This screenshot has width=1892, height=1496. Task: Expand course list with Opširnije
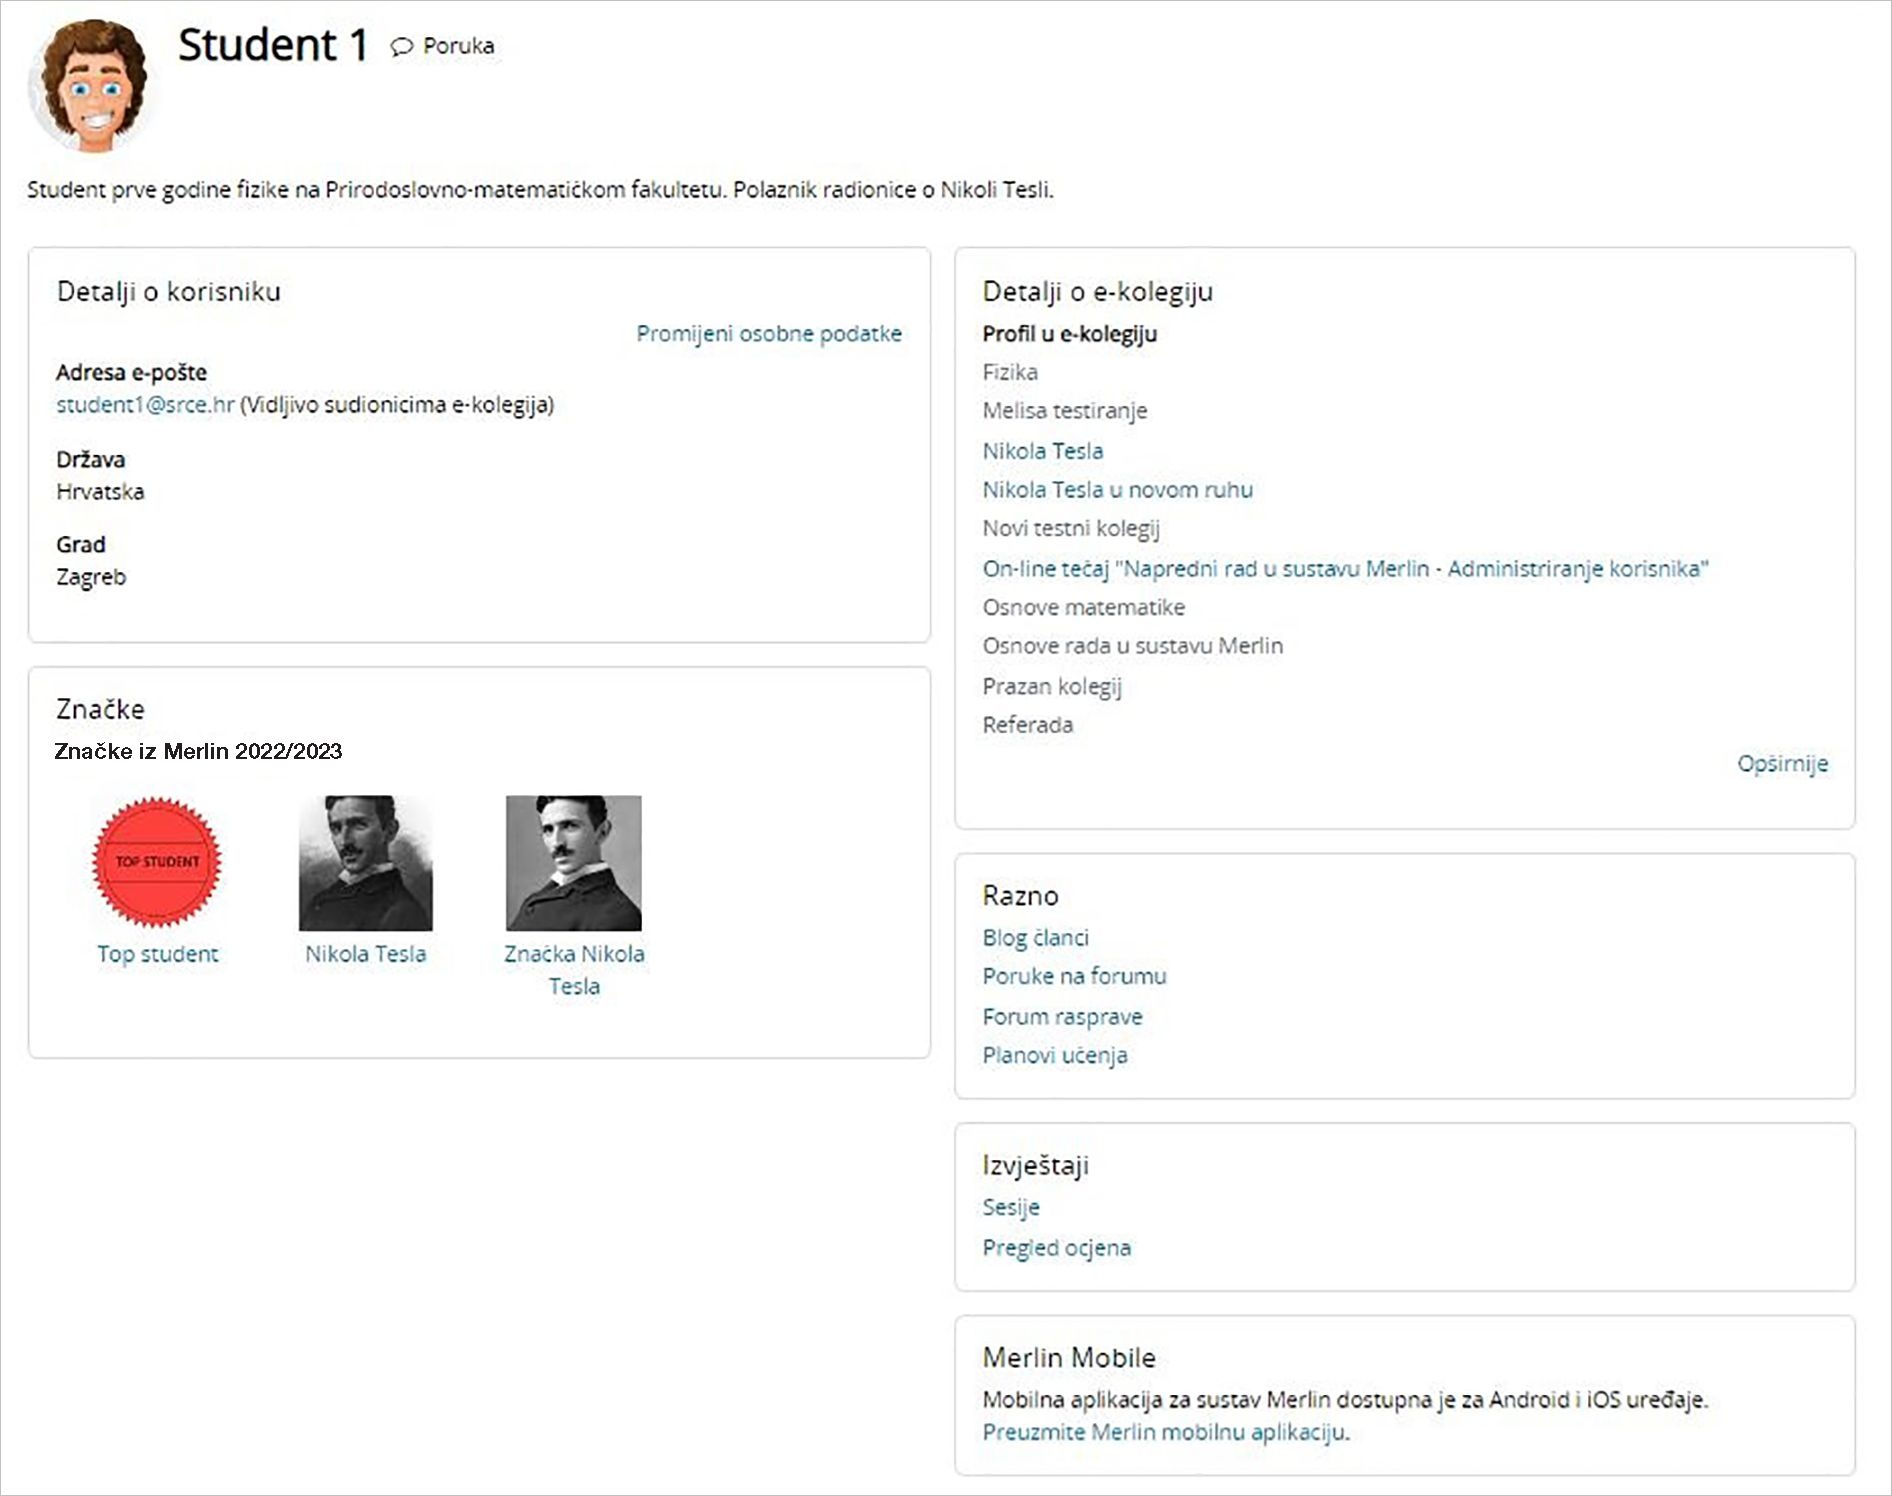pyautogui.click(x=1781, y=763)
